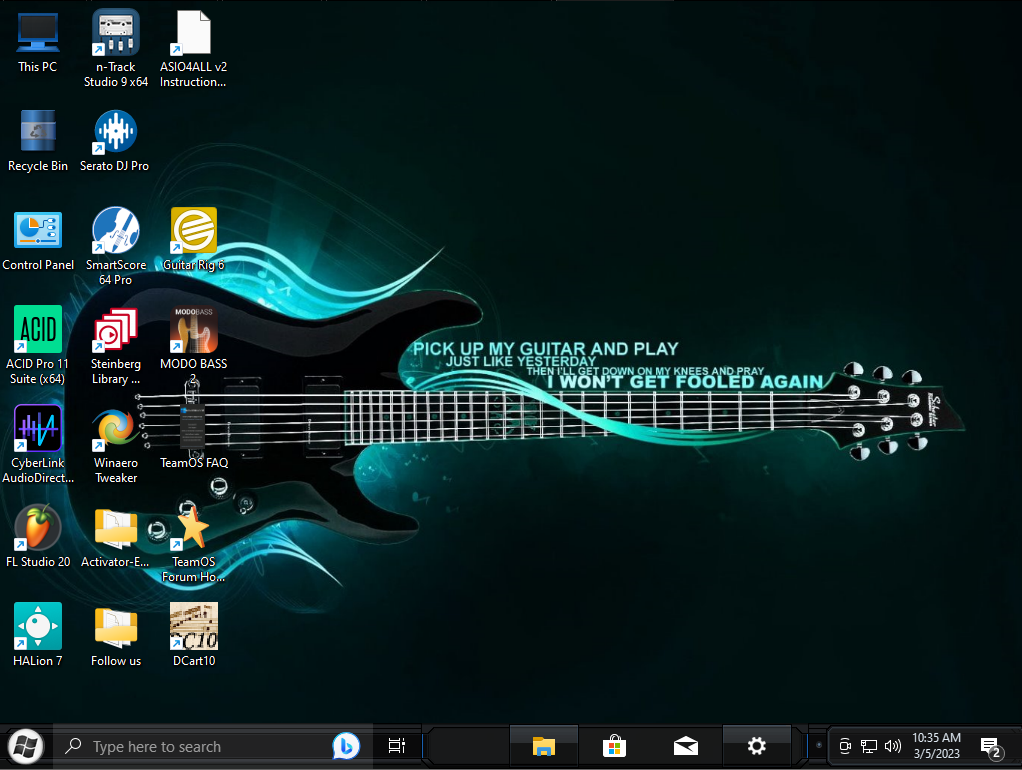Launch Microsoft Store from the taskbar

point(614,747)
